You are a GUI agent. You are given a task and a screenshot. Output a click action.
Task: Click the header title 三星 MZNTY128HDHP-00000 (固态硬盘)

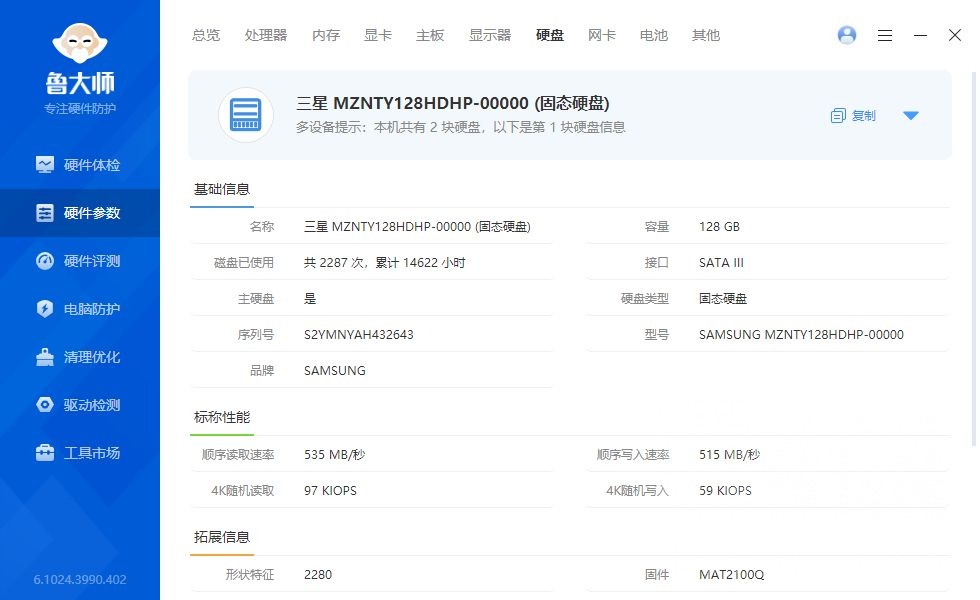pos(452,103)
